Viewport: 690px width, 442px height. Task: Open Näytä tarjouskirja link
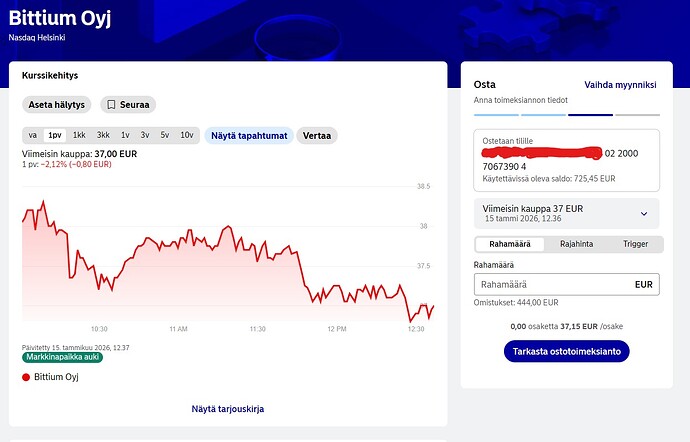click(x=228, y=409)
